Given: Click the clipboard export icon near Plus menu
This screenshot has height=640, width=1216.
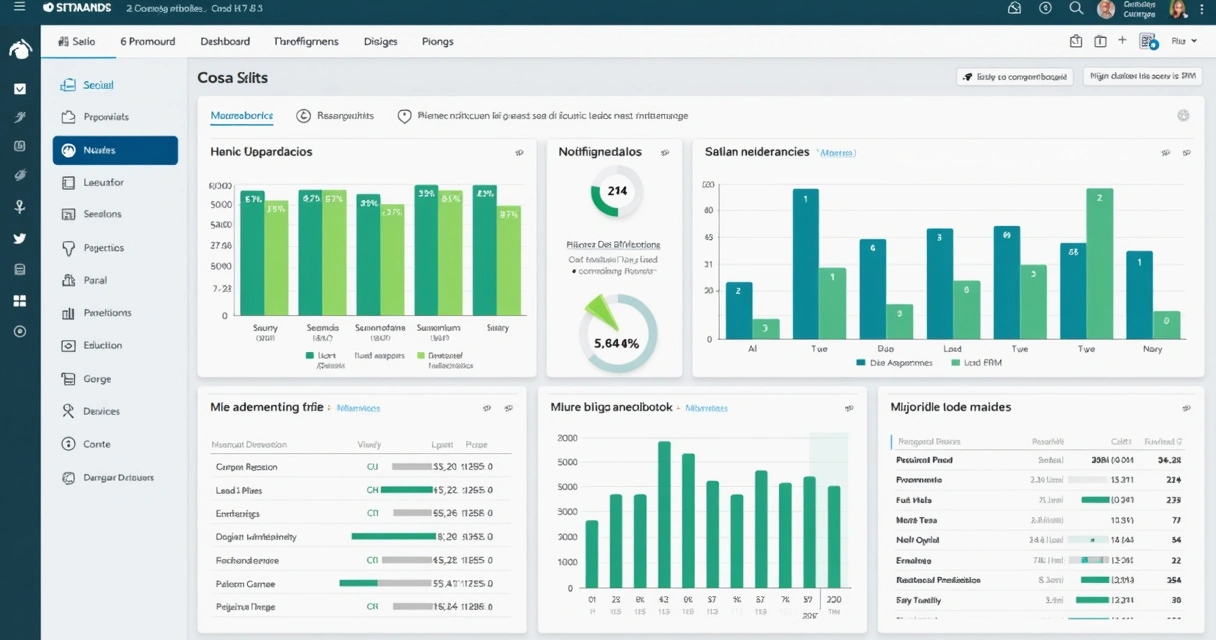Looking at the screenshot, I should coord(1075,41).
